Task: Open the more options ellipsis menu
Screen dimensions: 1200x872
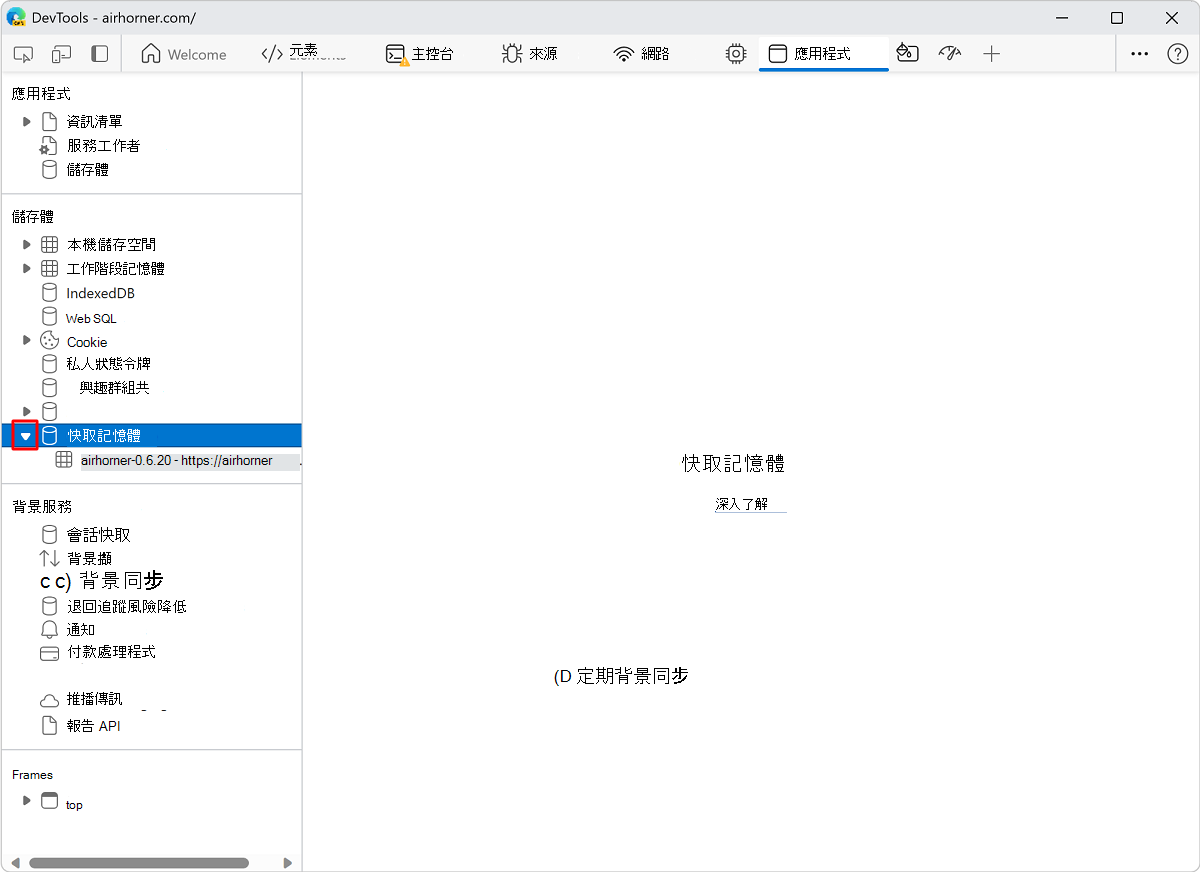Action: click(1139, 54)
